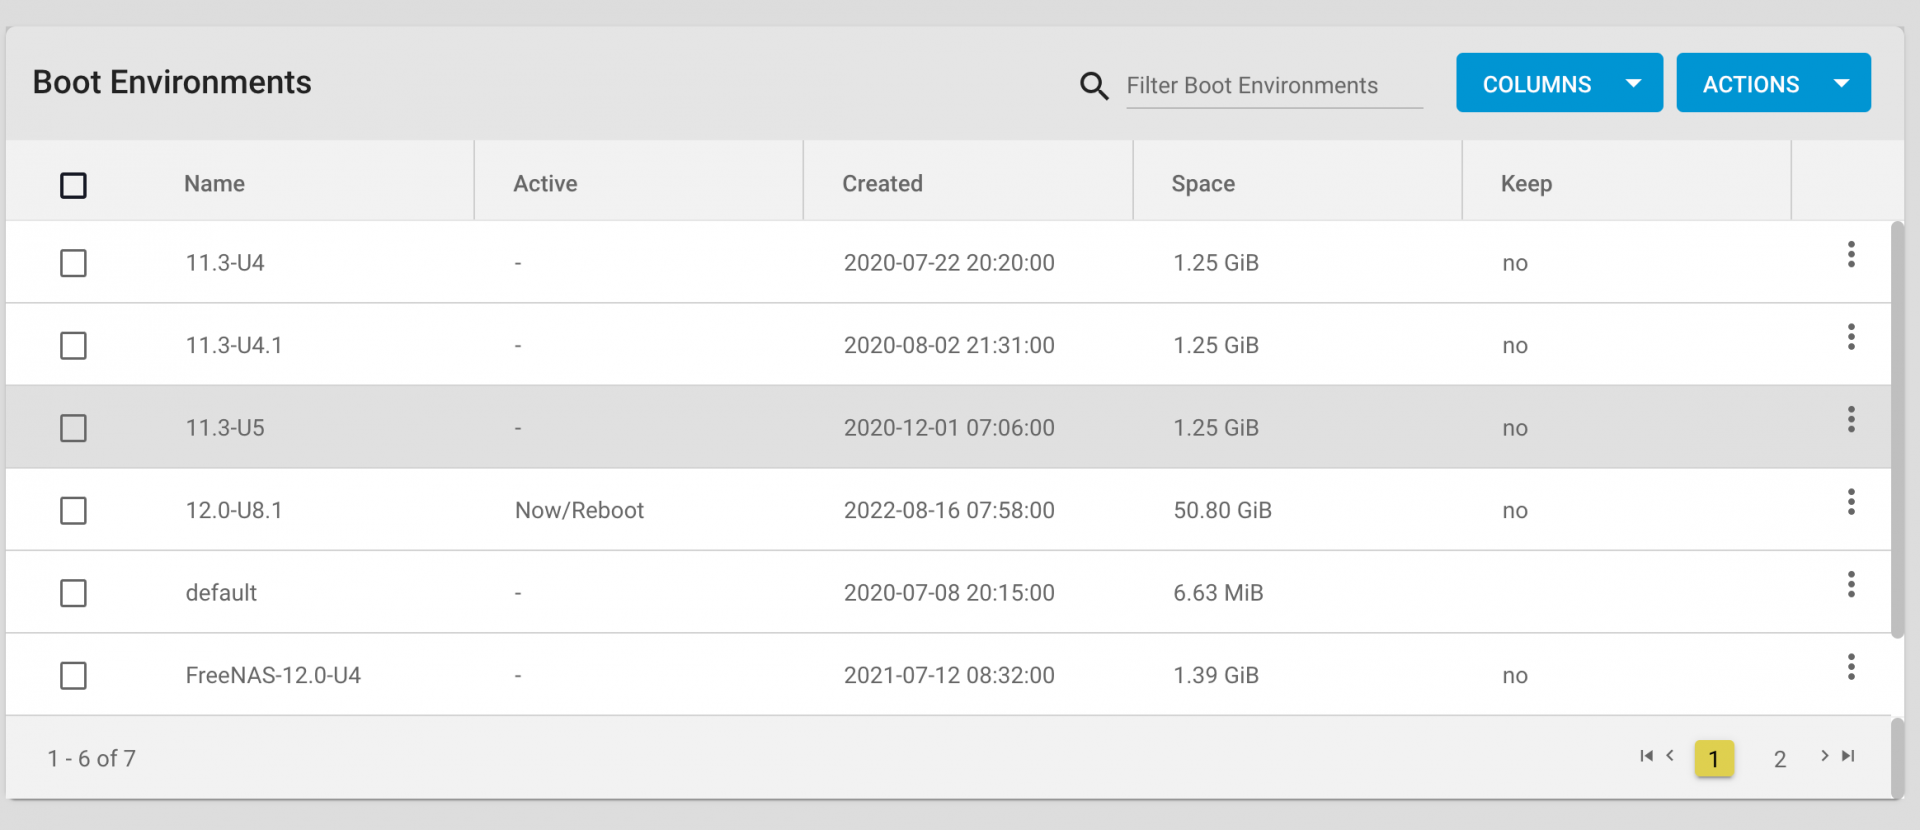
Task: Go to last page arrow
Action: [1848, 756]
